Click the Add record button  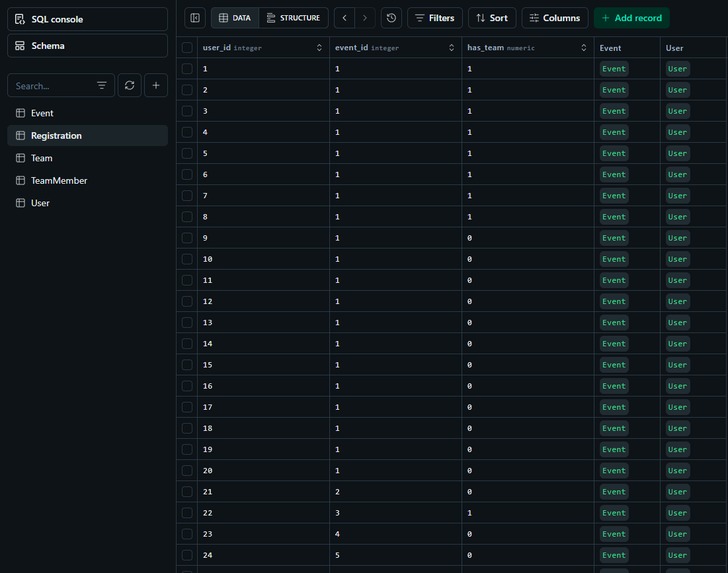click(x=631, y=18)
